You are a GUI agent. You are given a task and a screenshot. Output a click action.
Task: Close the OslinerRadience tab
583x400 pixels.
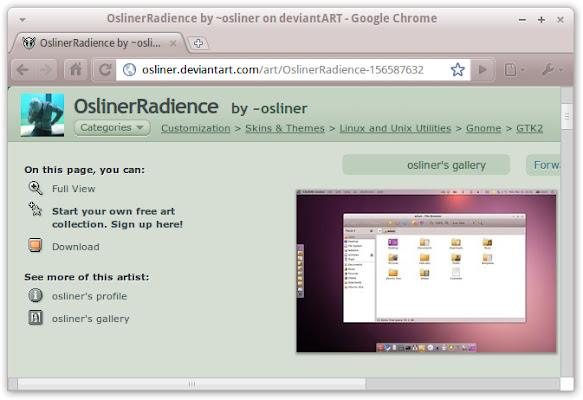[173, 43]
